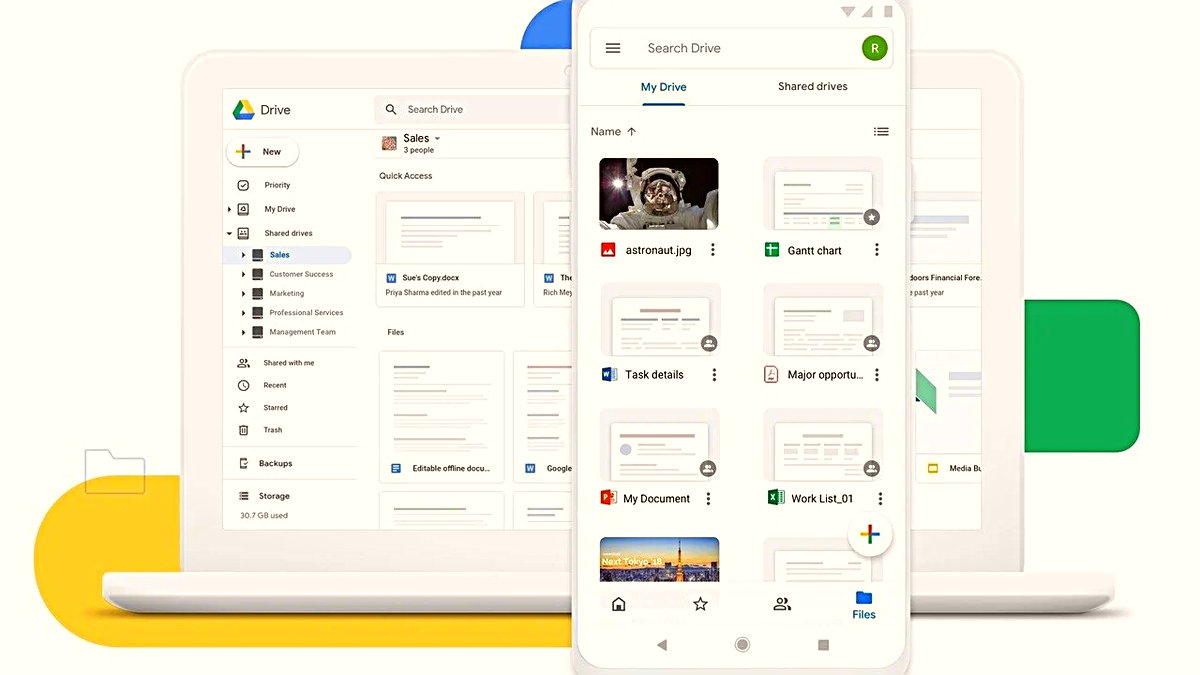Click the search magnifier icon on laptop
Screen dimensions: 1200x675
391,109
